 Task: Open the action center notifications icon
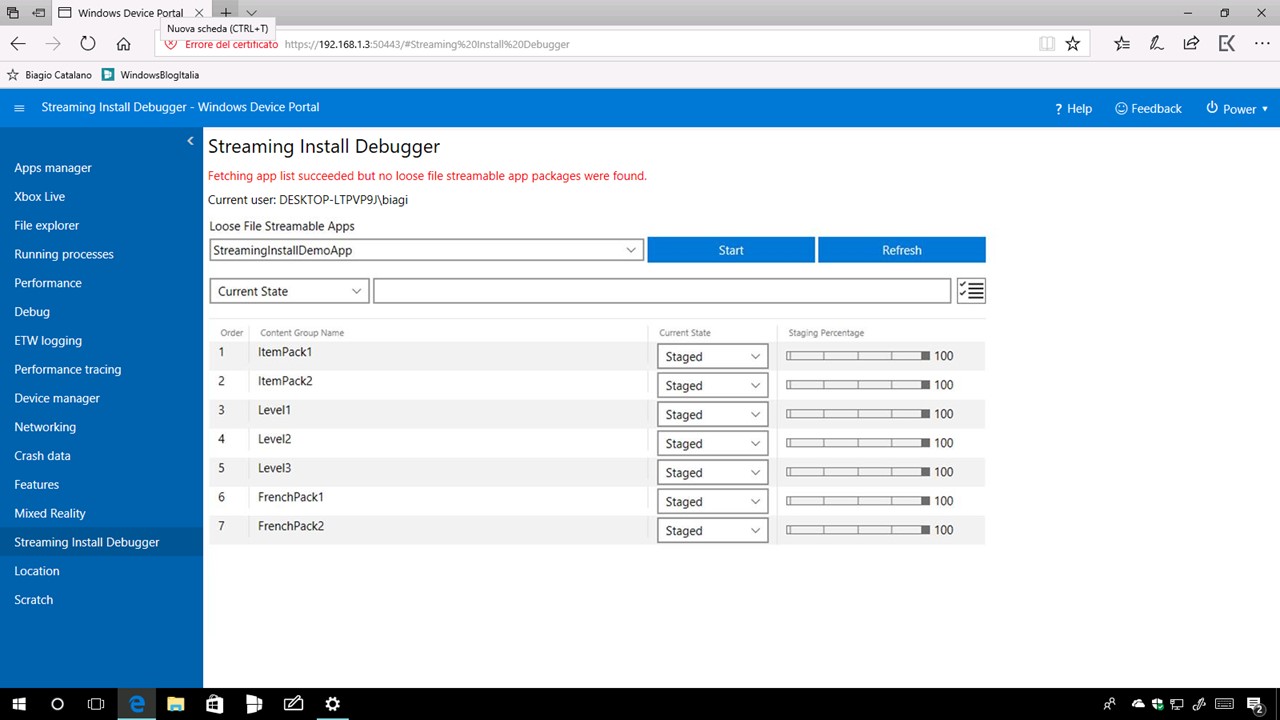1255,704
